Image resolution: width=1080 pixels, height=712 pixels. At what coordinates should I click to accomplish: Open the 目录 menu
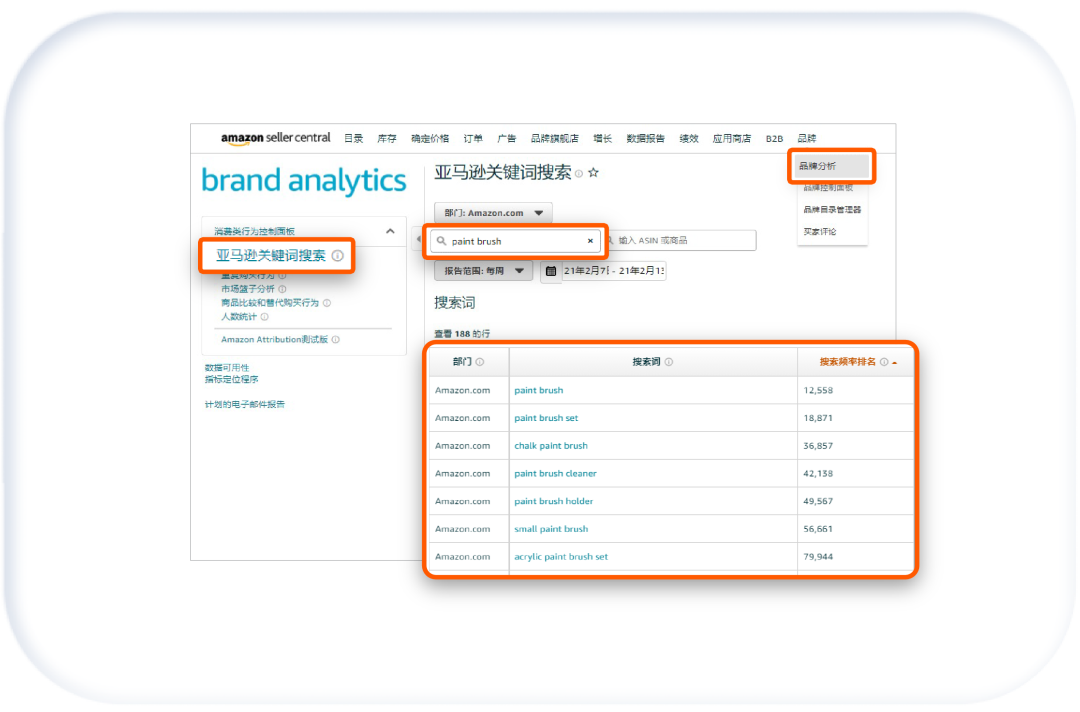[x=353, y=138]
